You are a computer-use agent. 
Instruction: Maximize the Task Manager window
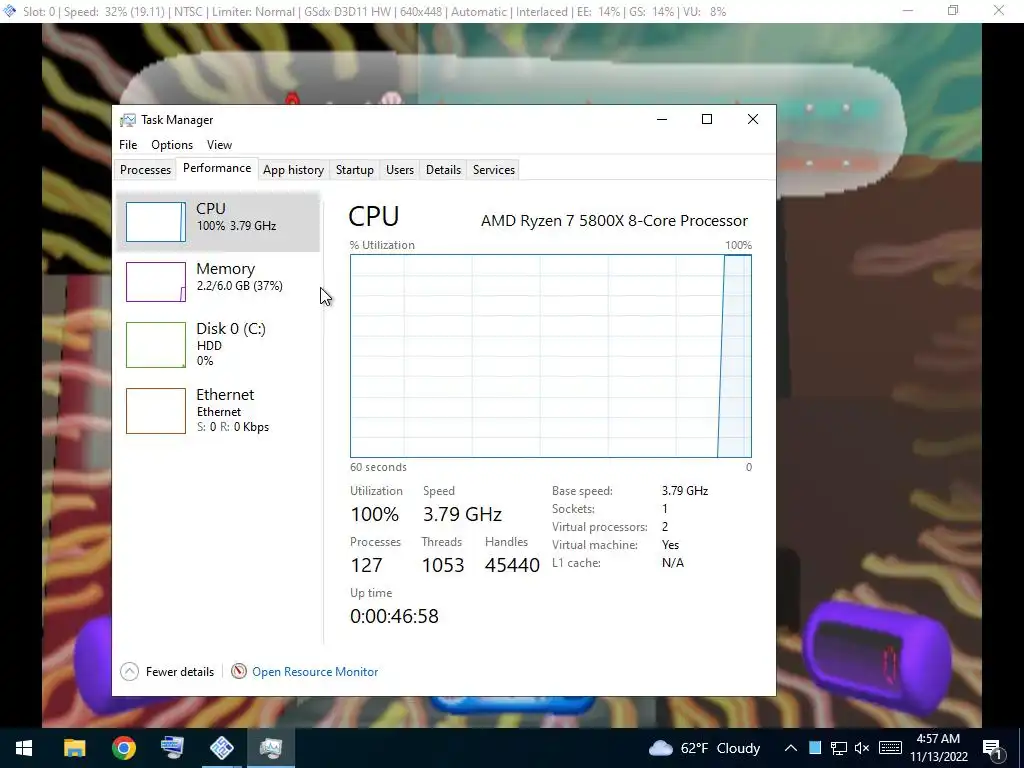[x=707, y=120]
